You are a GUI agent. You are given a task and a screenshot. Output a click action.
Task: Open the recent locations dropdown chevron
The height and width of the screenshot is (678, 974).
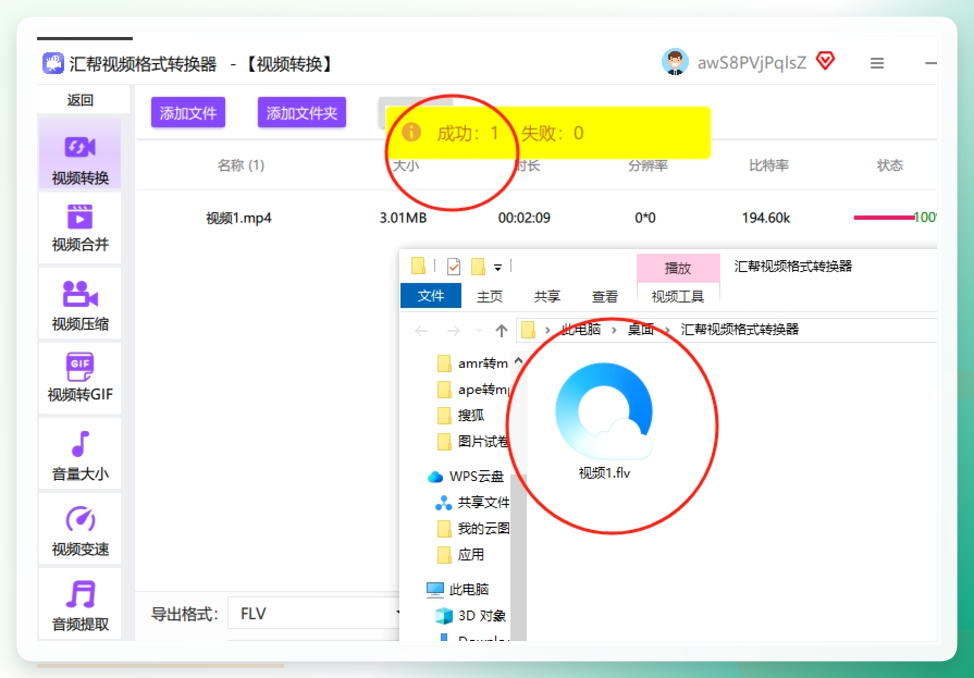coord(479,331)
